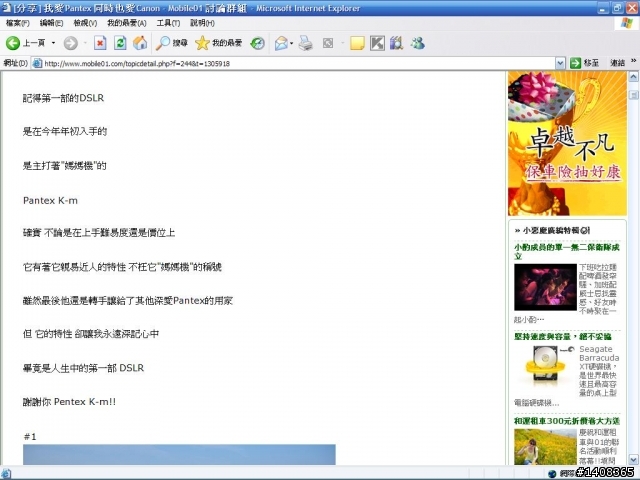Click the Research book toolbar icon

coord(396,43)
